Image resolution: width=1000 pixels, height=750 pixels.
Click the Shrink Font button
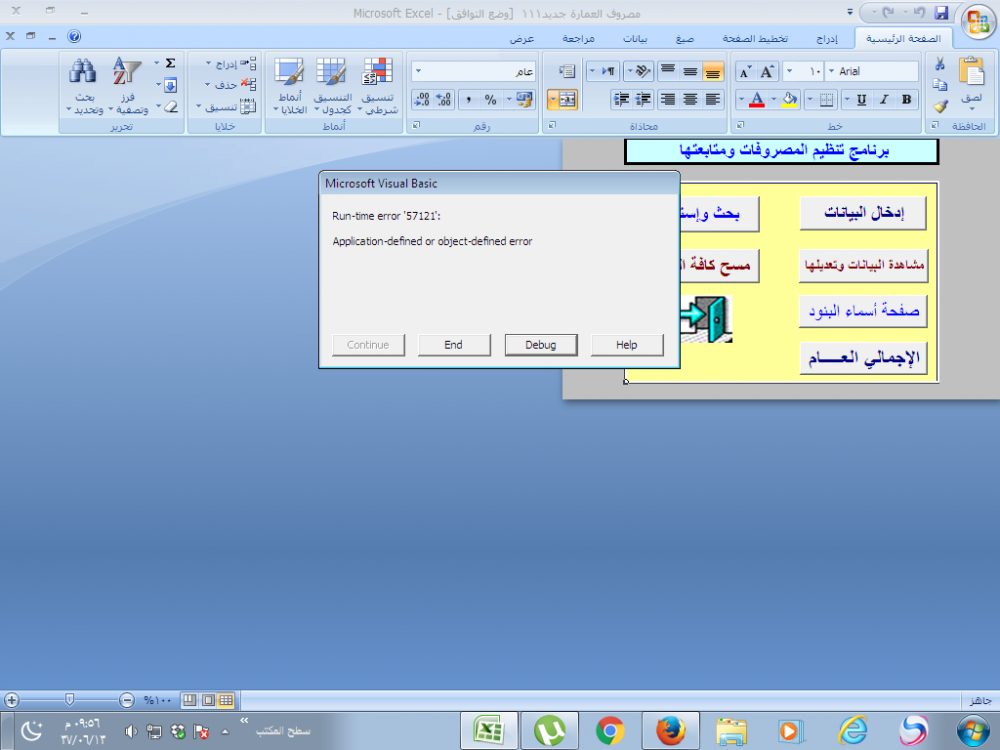coord(745,71)
